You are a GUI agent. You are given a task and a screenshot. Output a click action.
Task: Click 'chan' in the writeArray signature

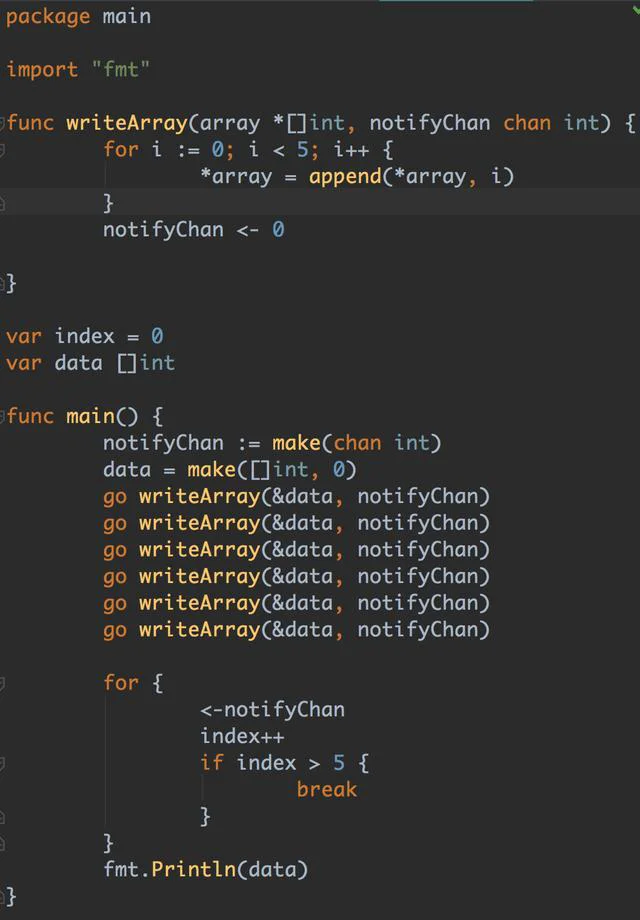coord(527,123)
